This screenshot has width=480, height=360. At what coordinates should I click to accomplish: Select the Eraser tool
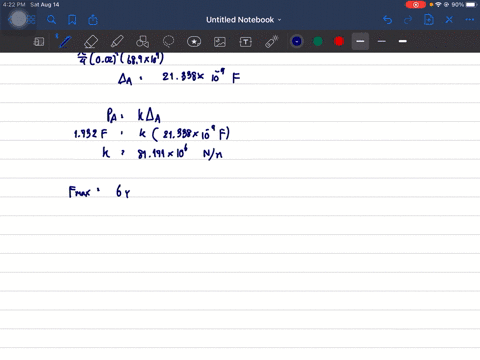[x=91, y=42]
